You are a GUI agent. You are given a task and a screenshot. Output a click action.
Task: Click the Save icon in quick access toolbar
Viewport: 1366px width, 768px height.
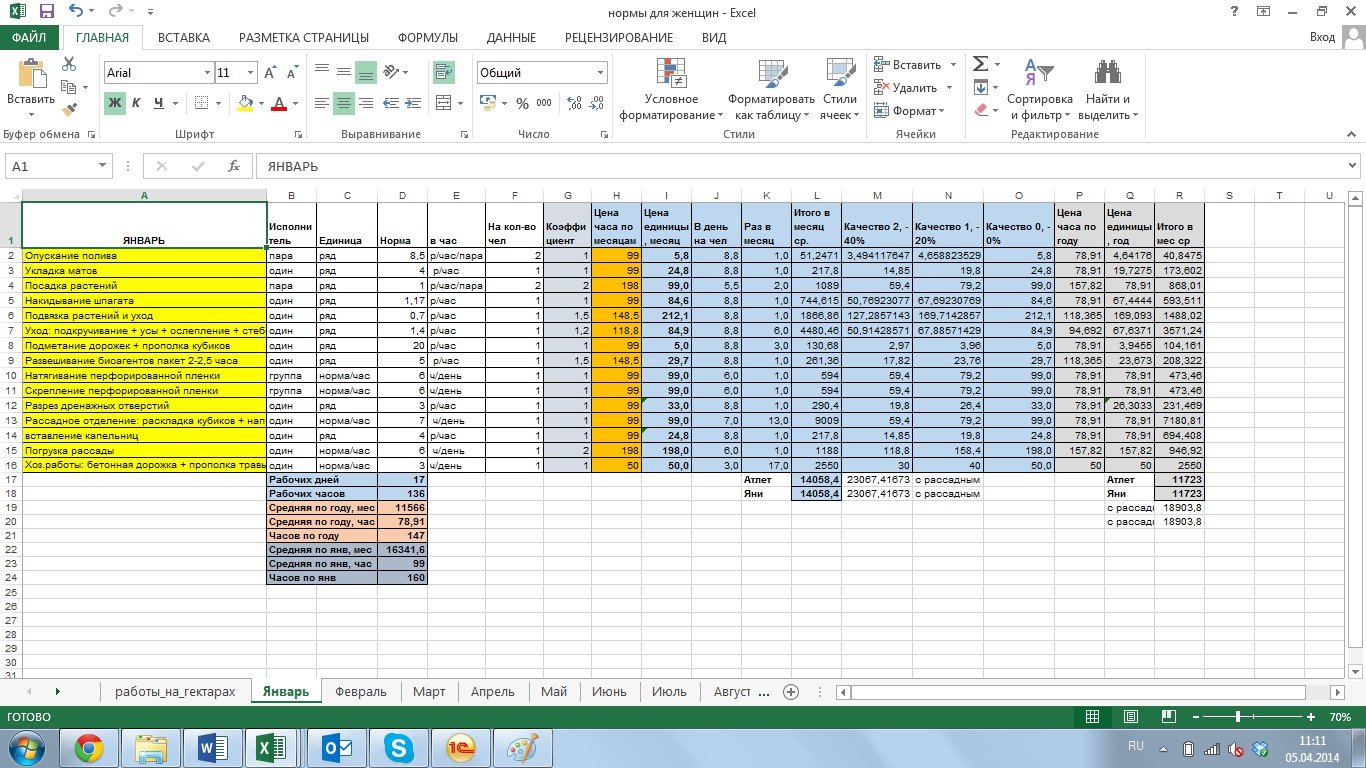click(x=47, y=12)
